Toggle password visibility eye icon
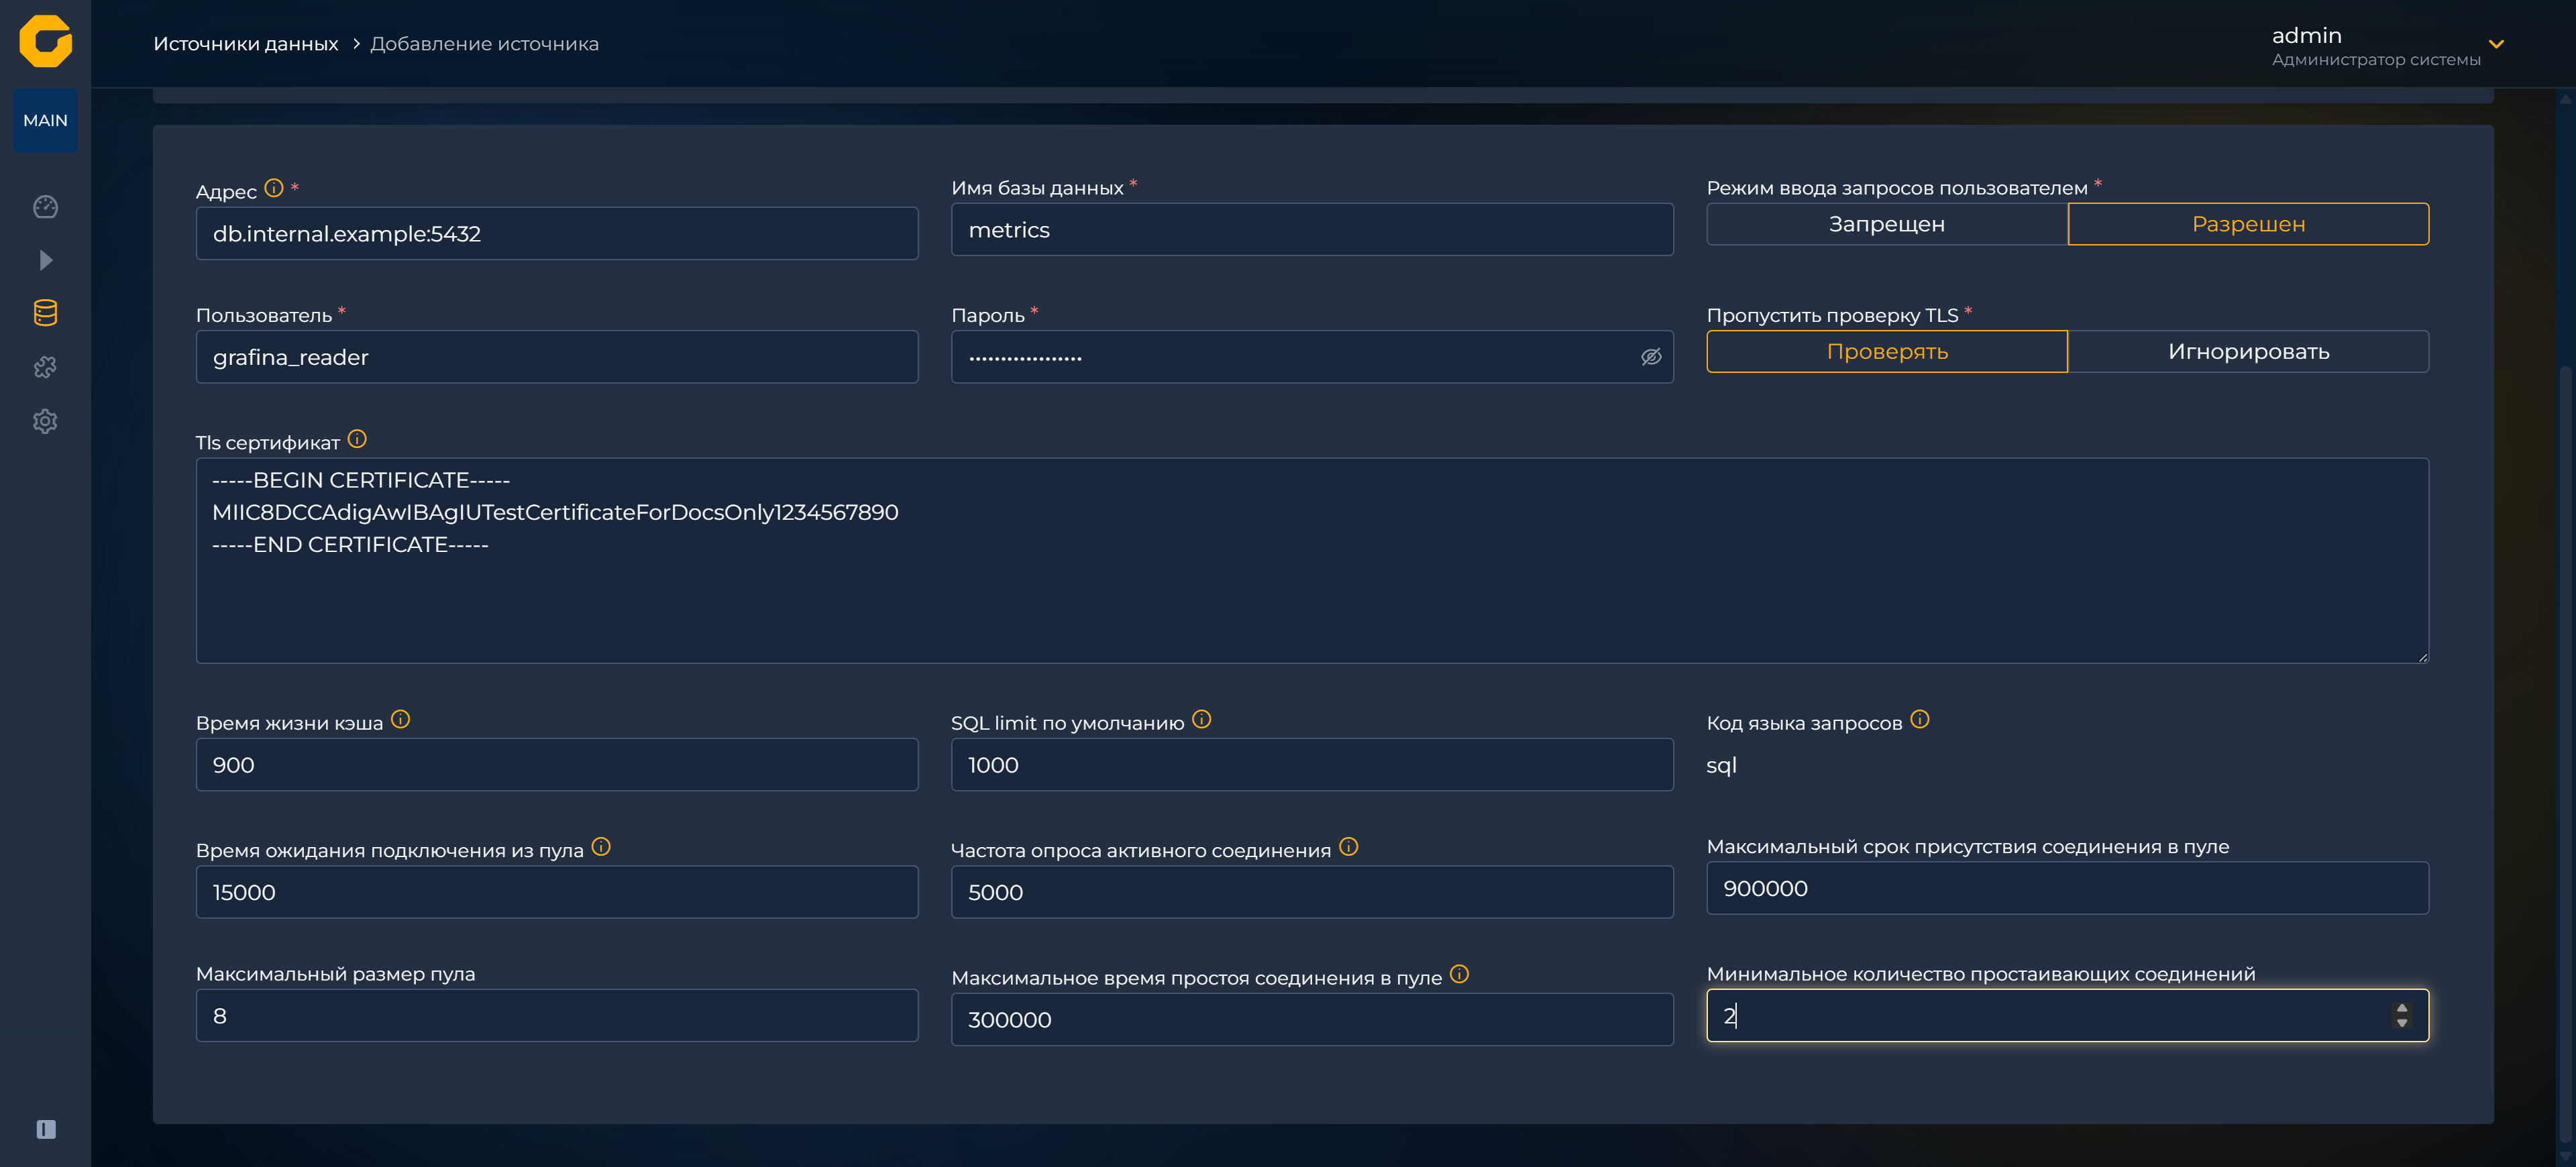 click(x=1651, y=357)
